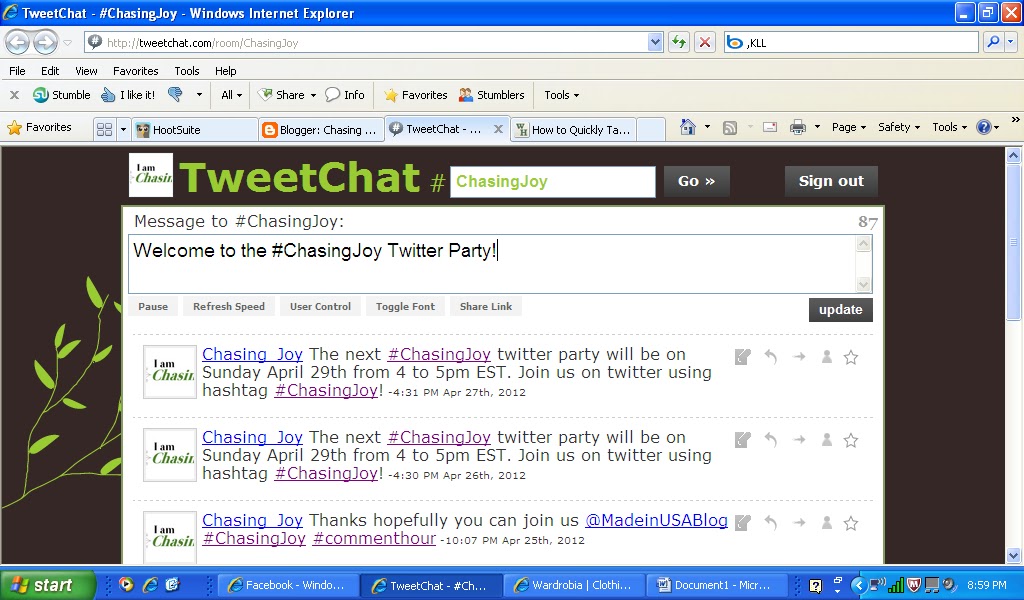Switch to the HootSuite tab
The height and width of the screenshot is (600, 1024).
[x=195, y=129]
